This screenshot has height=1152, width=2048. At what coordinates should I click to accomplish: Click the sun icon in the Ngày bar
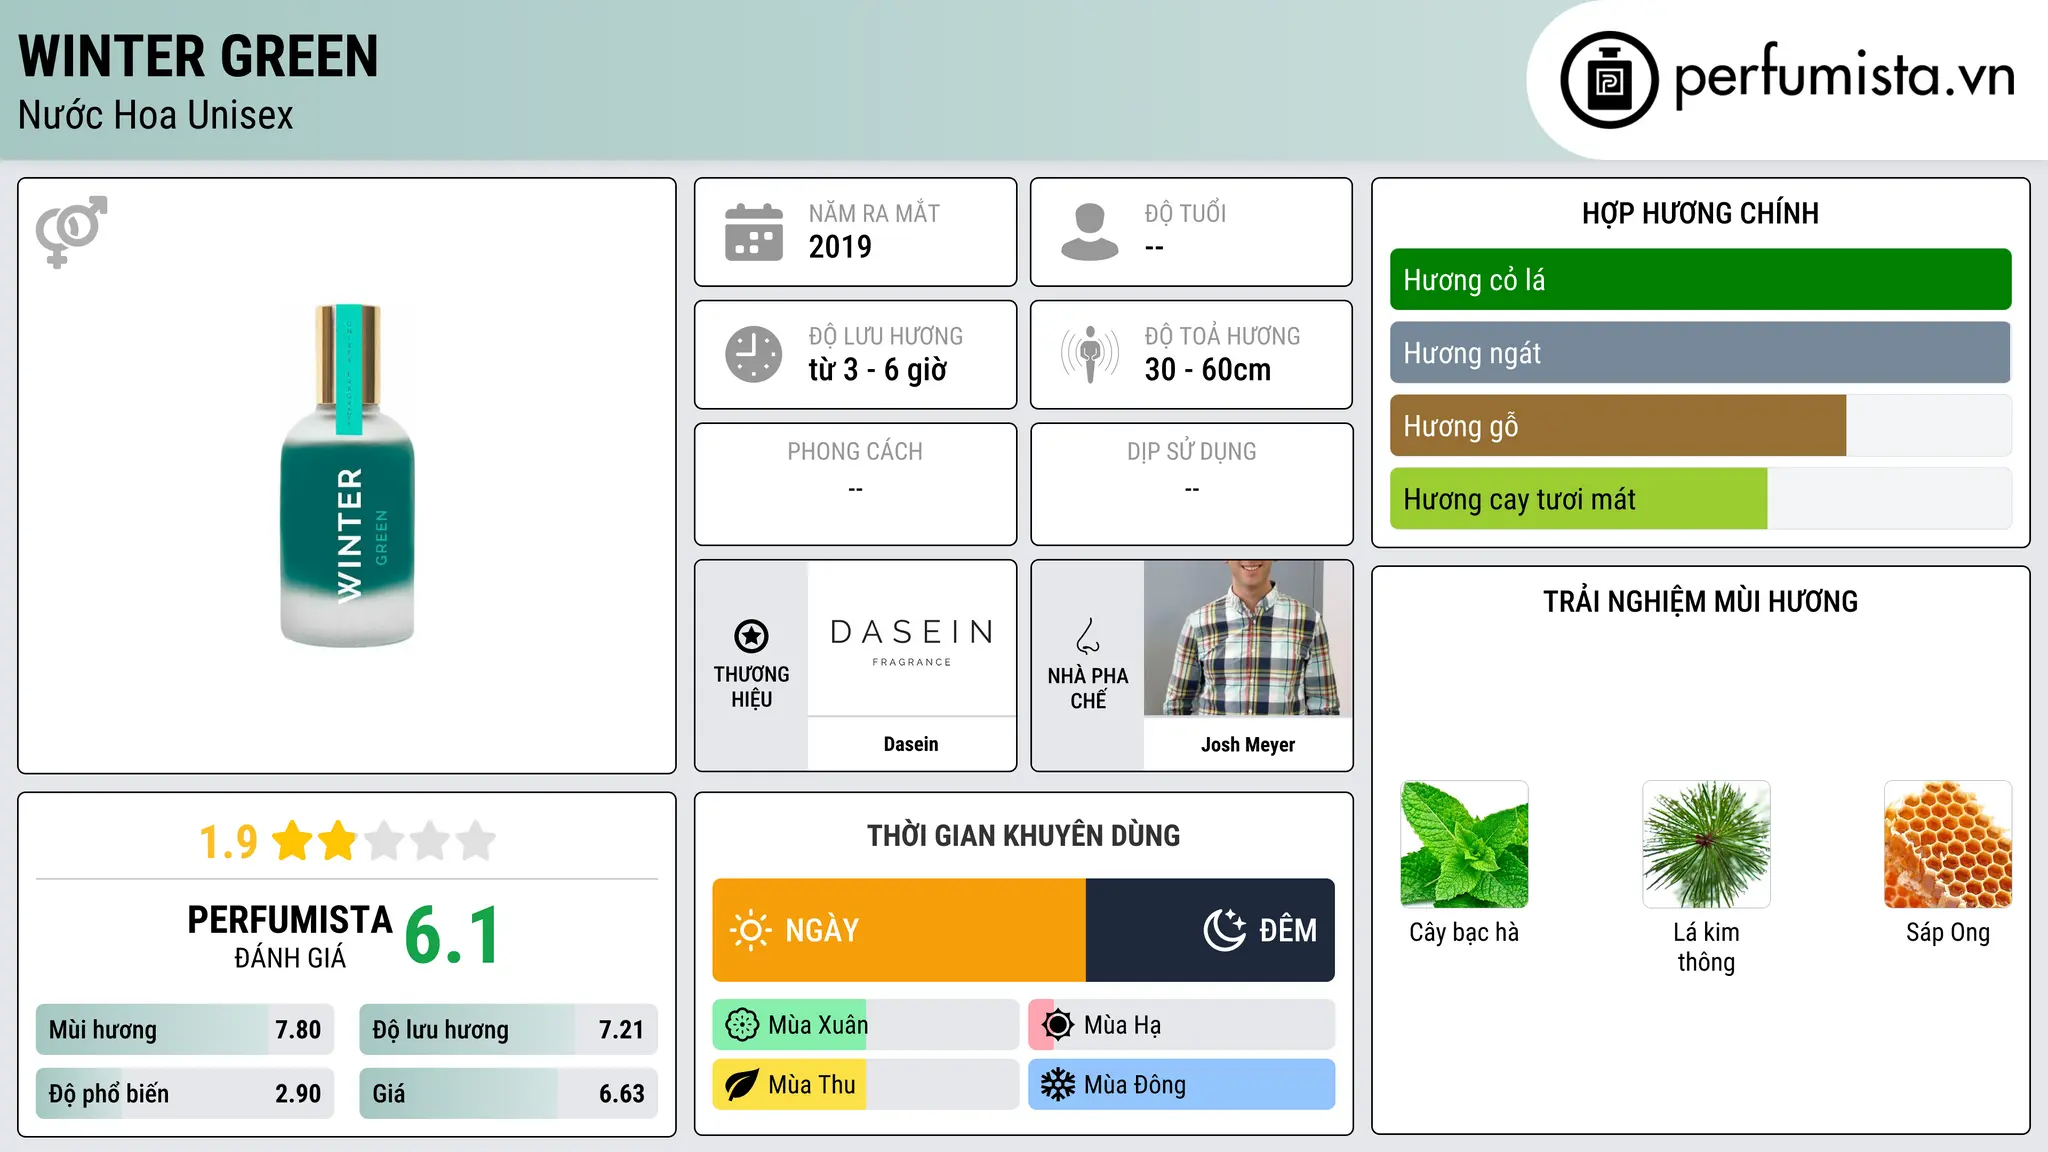(750, 930)
